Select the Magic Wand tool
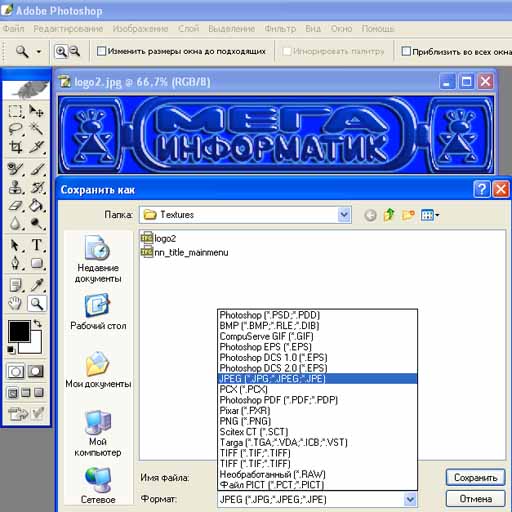512x512 pixels. [x=36, y=129]
